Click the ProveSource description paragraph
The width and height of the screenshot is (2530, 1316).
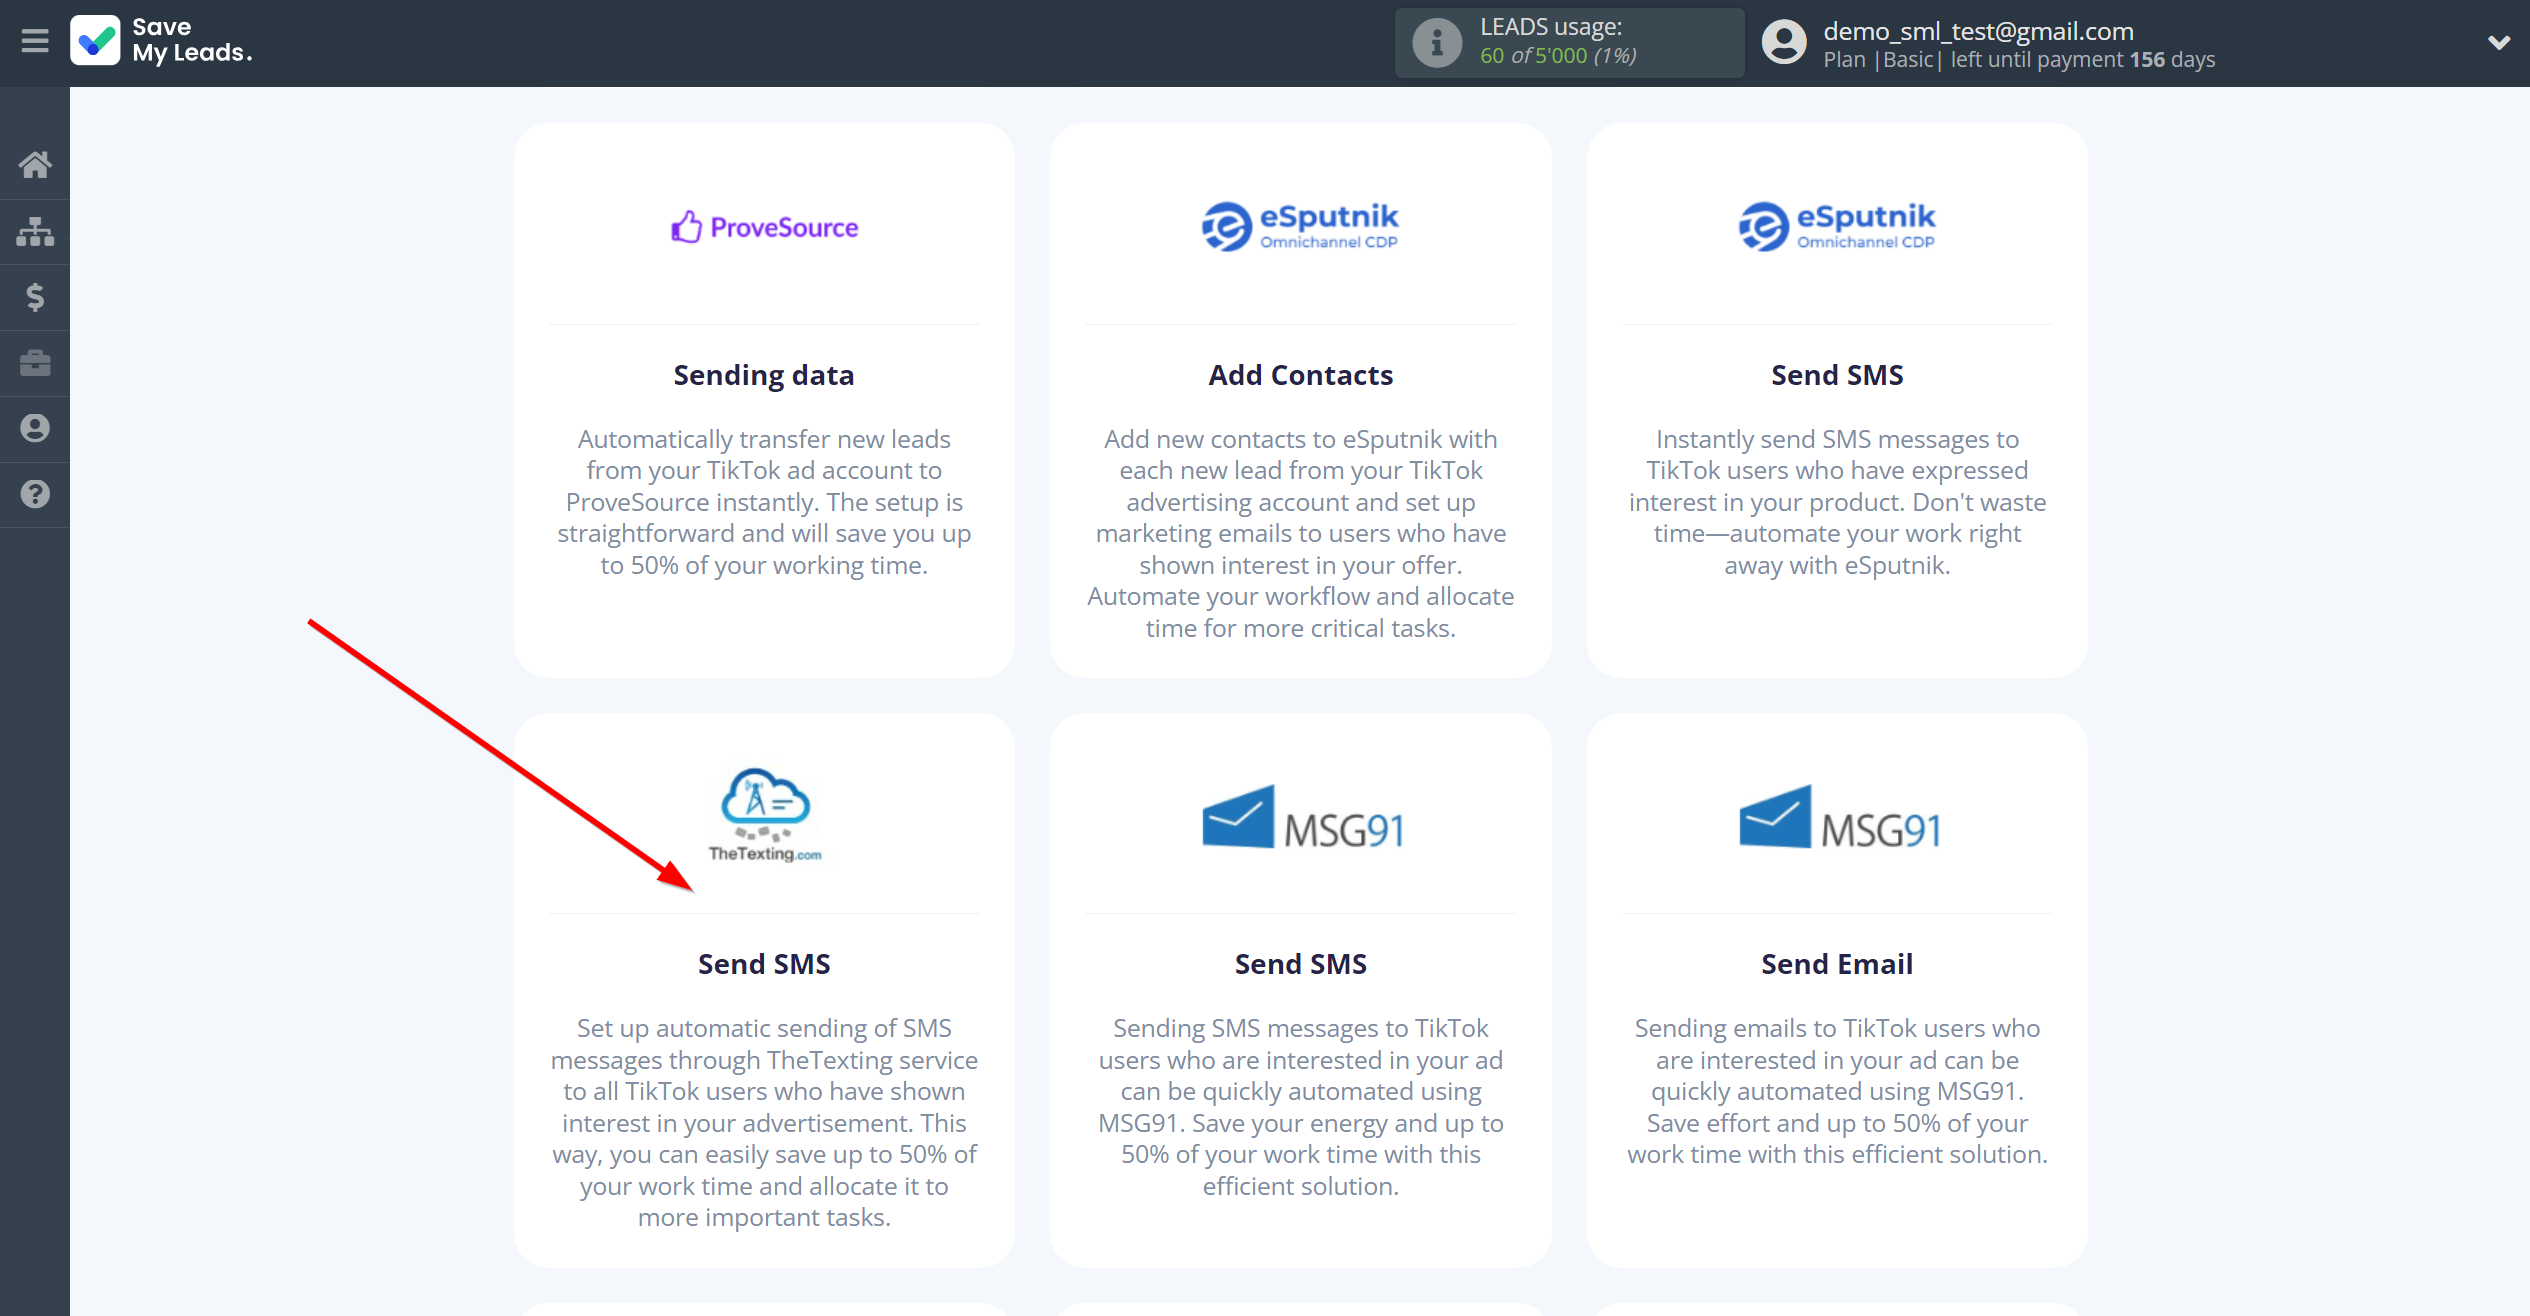[x=764, y=502]
